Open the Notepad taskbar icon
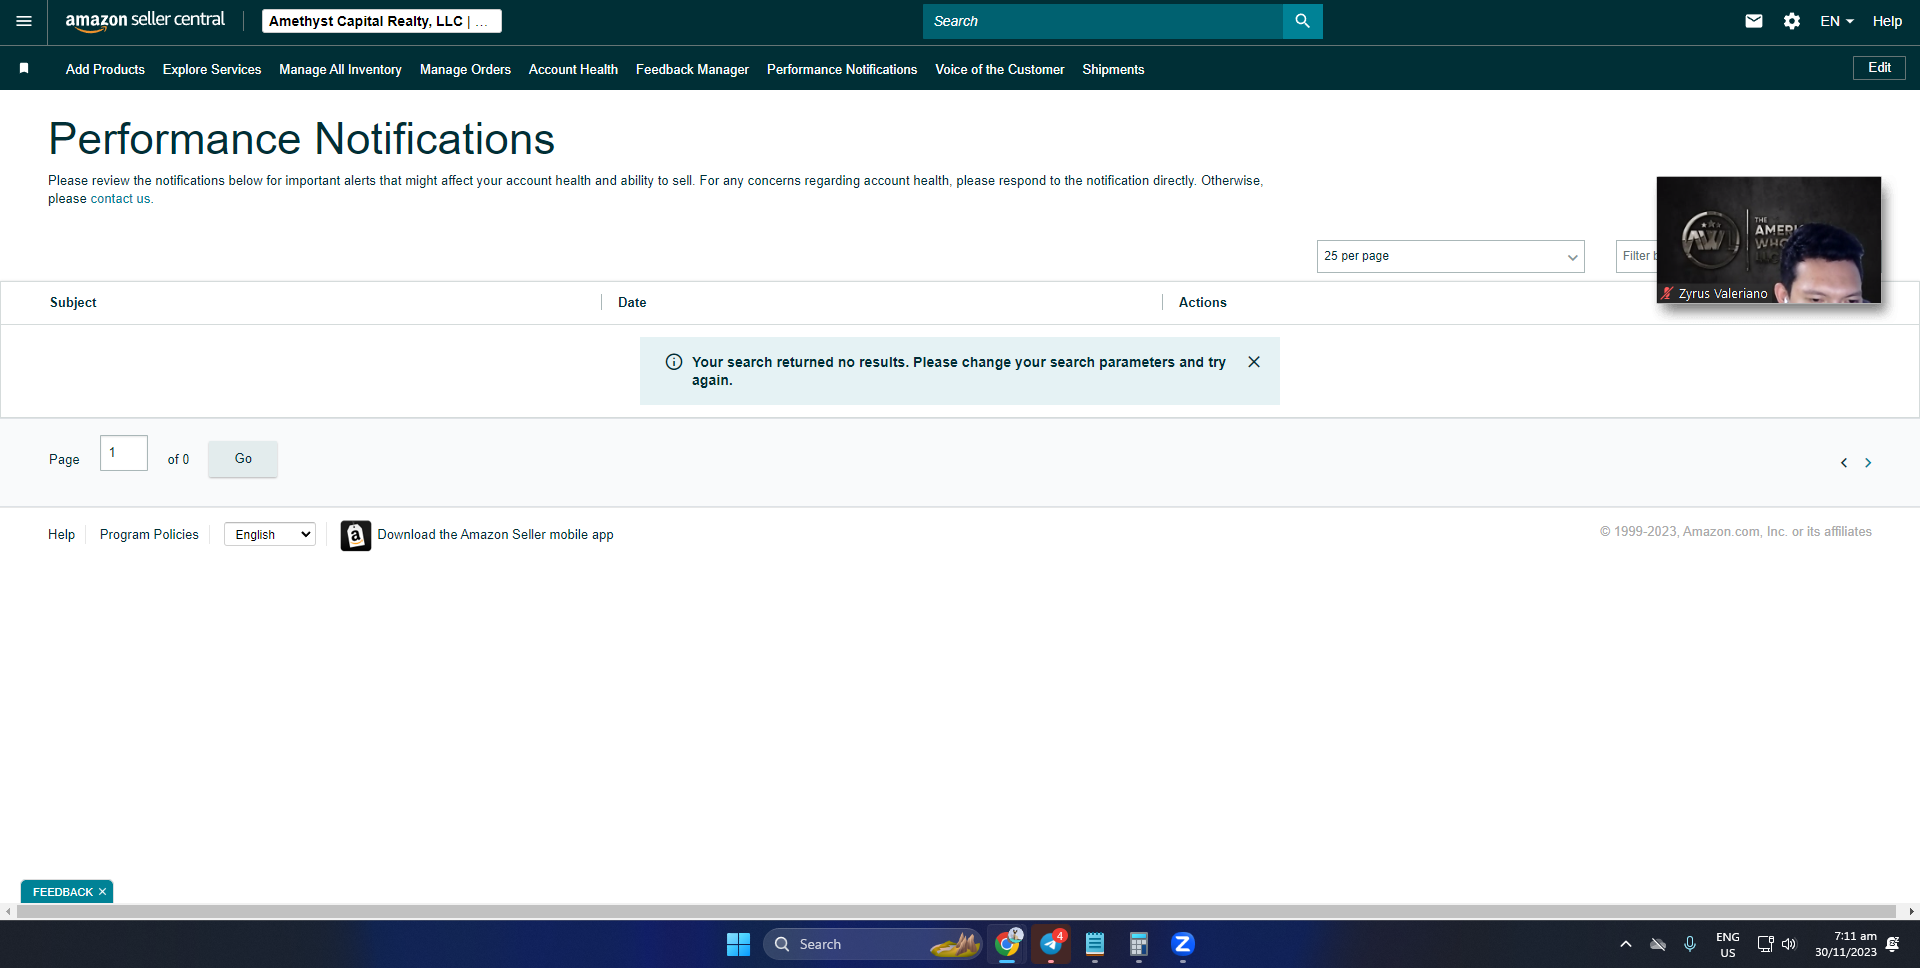This screenshot has height=968, width=1920. point(1095,944)
